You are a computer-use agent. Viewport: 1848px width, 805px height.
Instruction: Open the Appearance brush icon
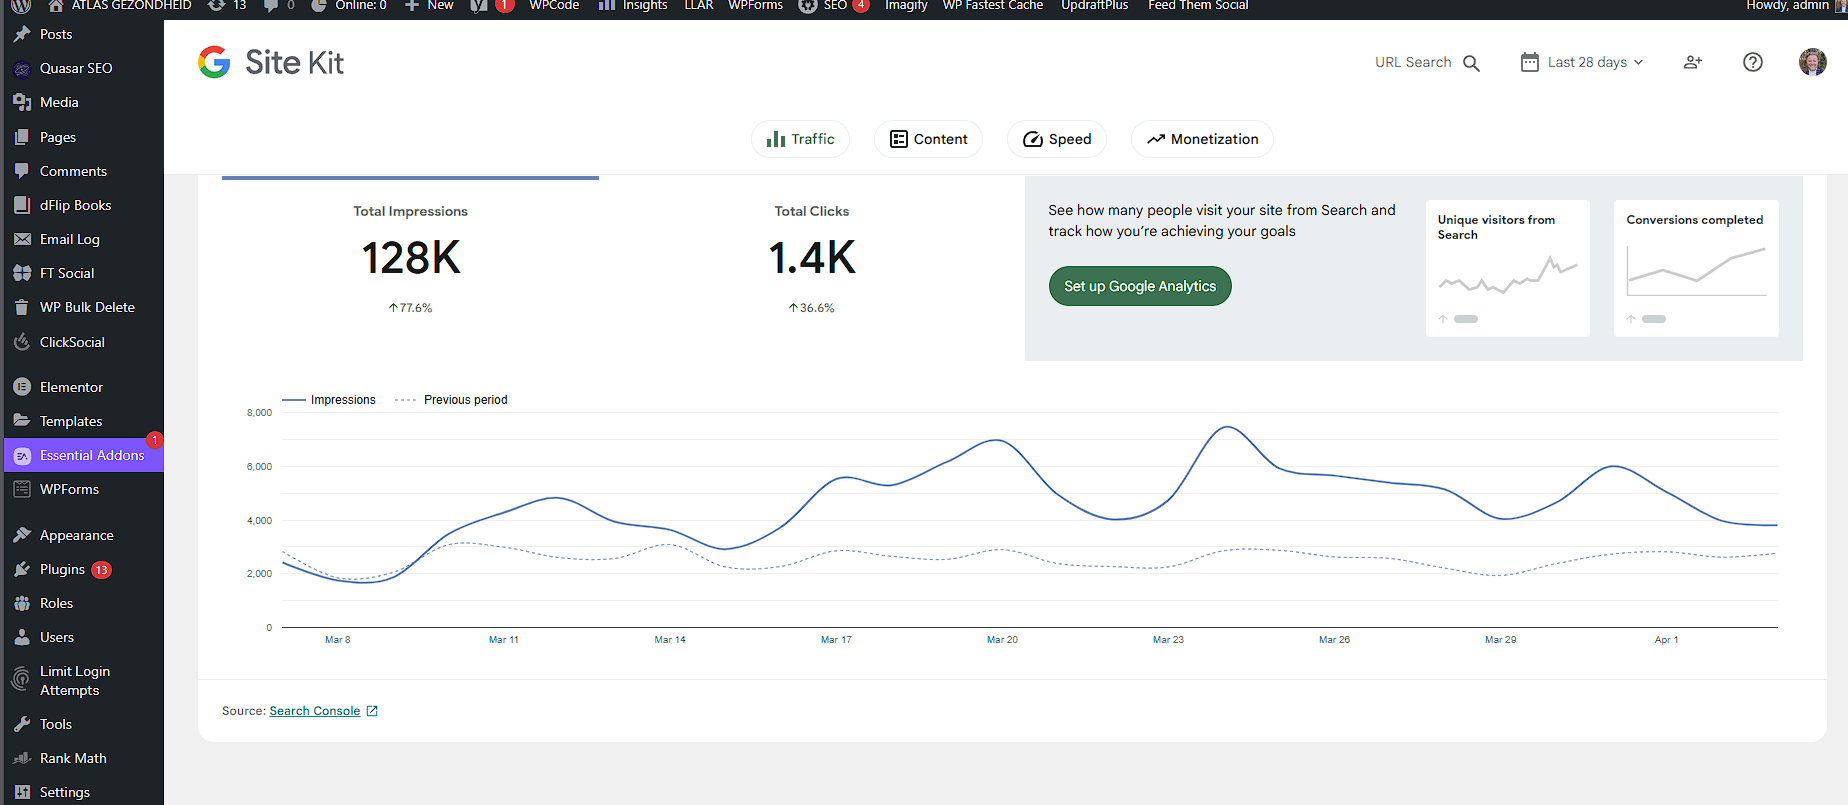tap(22, 535)
